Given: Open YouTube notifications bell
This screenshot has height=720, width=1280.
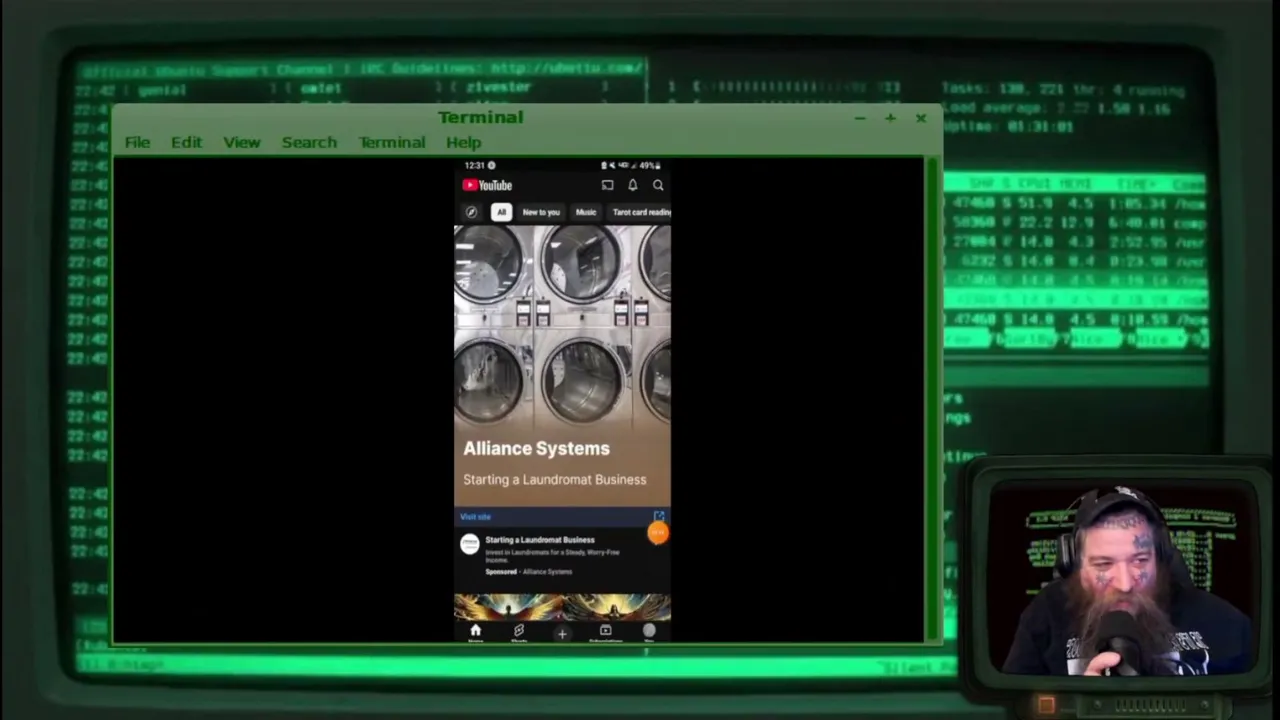Looking at the screenshot, I should [632, 185].
